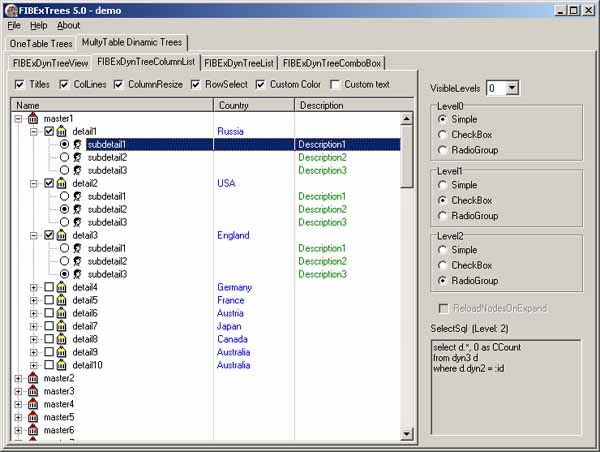The image size is (600, 452).
Task: Click inside the SelectSql text area
Action: click(x=506, y=387)
